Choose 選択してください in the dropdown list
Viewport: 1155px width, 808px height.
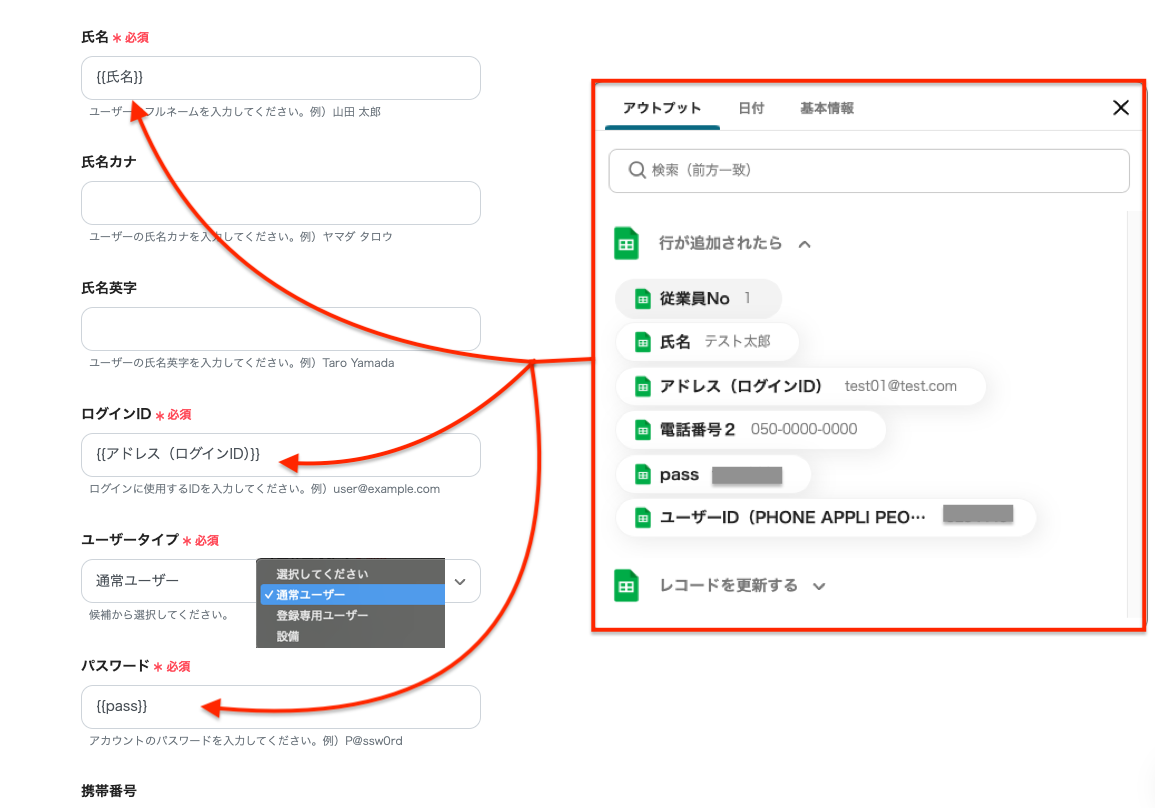pyautogui.click(x=351, y=573)
